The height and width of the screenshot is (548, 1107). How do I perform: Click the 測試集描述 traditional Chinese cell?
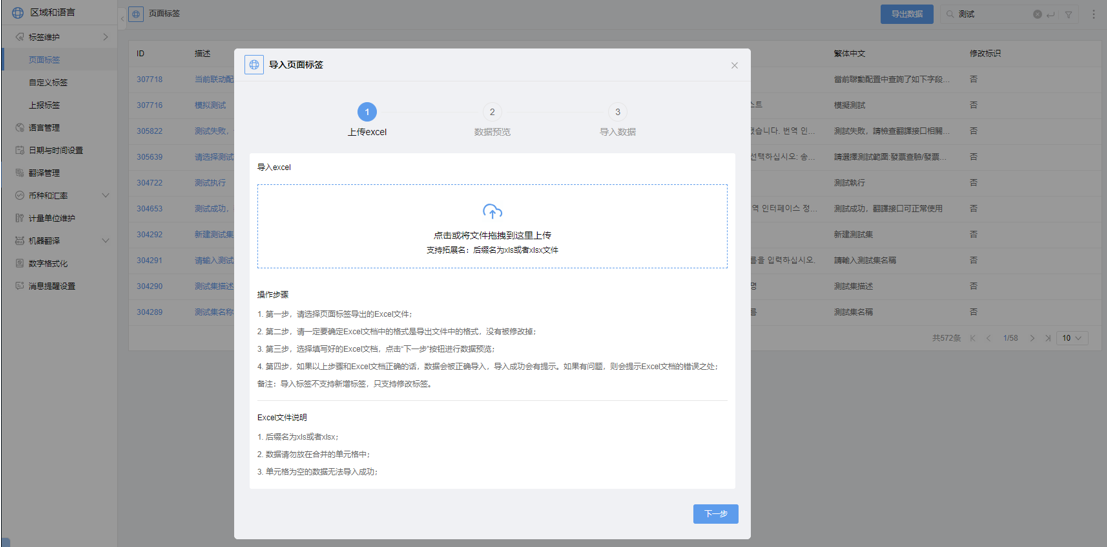854,286
